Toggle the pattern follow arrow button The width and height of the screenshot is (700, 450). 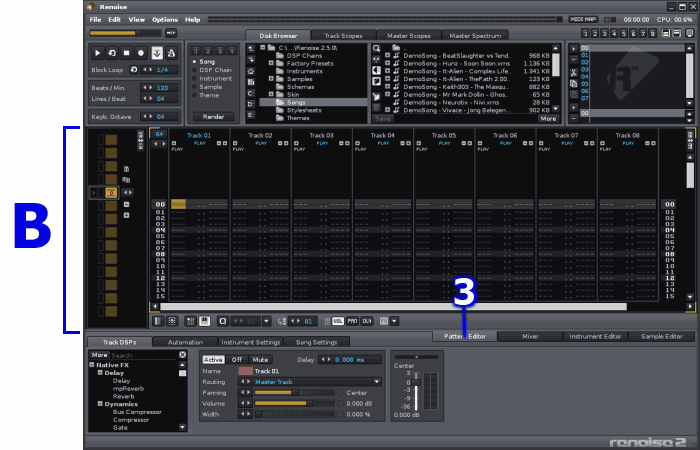157,53
